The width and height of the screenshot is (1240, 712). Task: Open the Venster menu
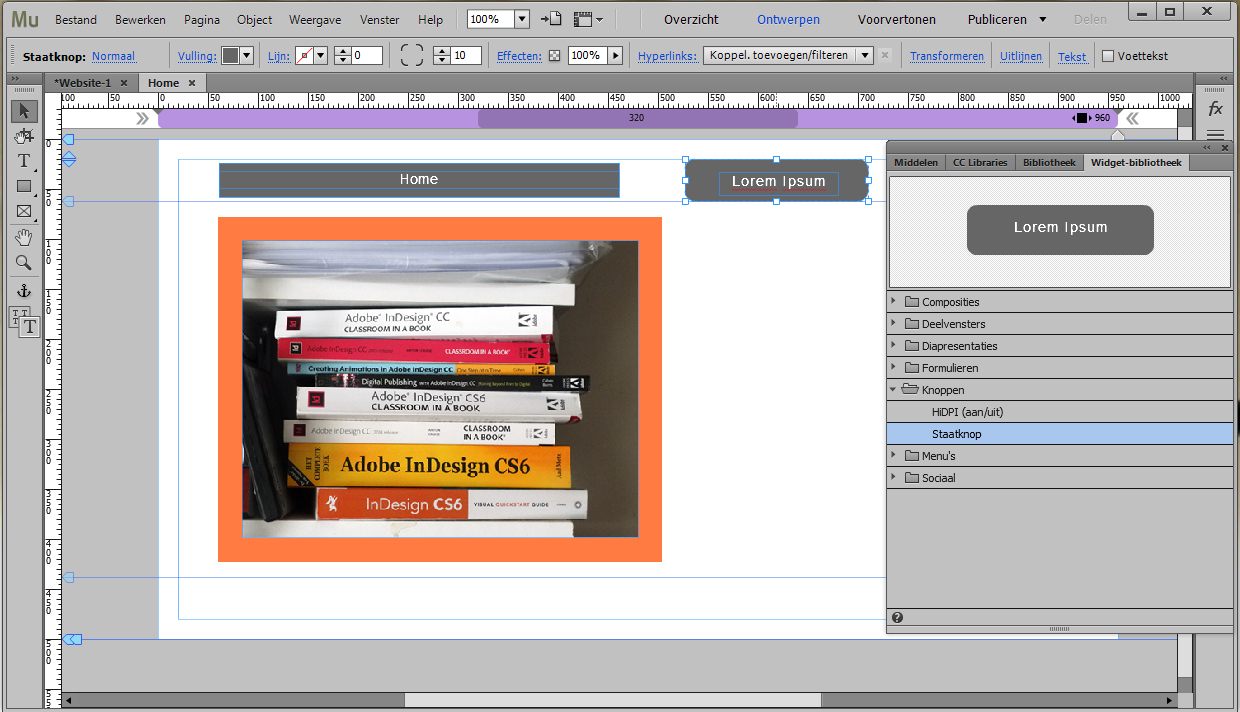(380, 19)
